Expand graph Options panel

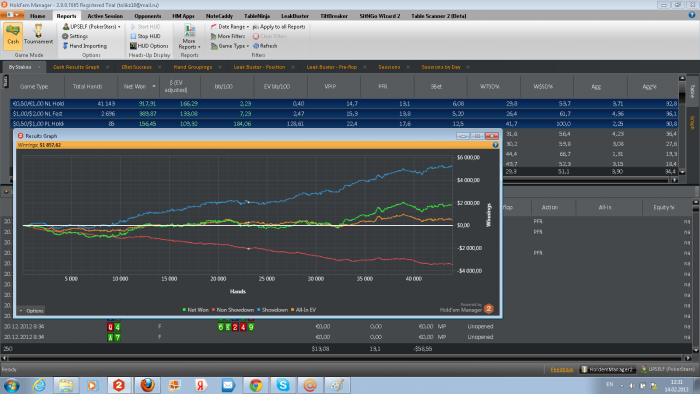(31, 311)
